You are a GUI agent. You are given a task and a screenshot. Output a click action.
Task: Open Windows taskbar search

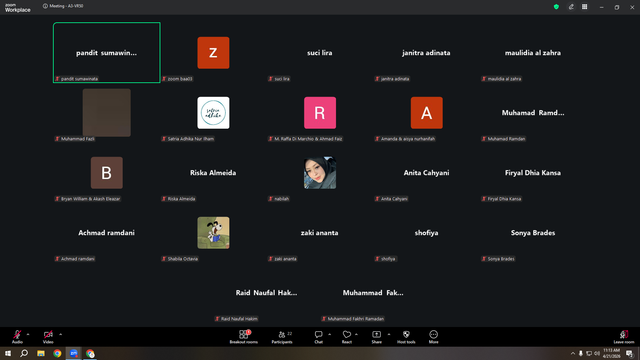pos(24,353)
